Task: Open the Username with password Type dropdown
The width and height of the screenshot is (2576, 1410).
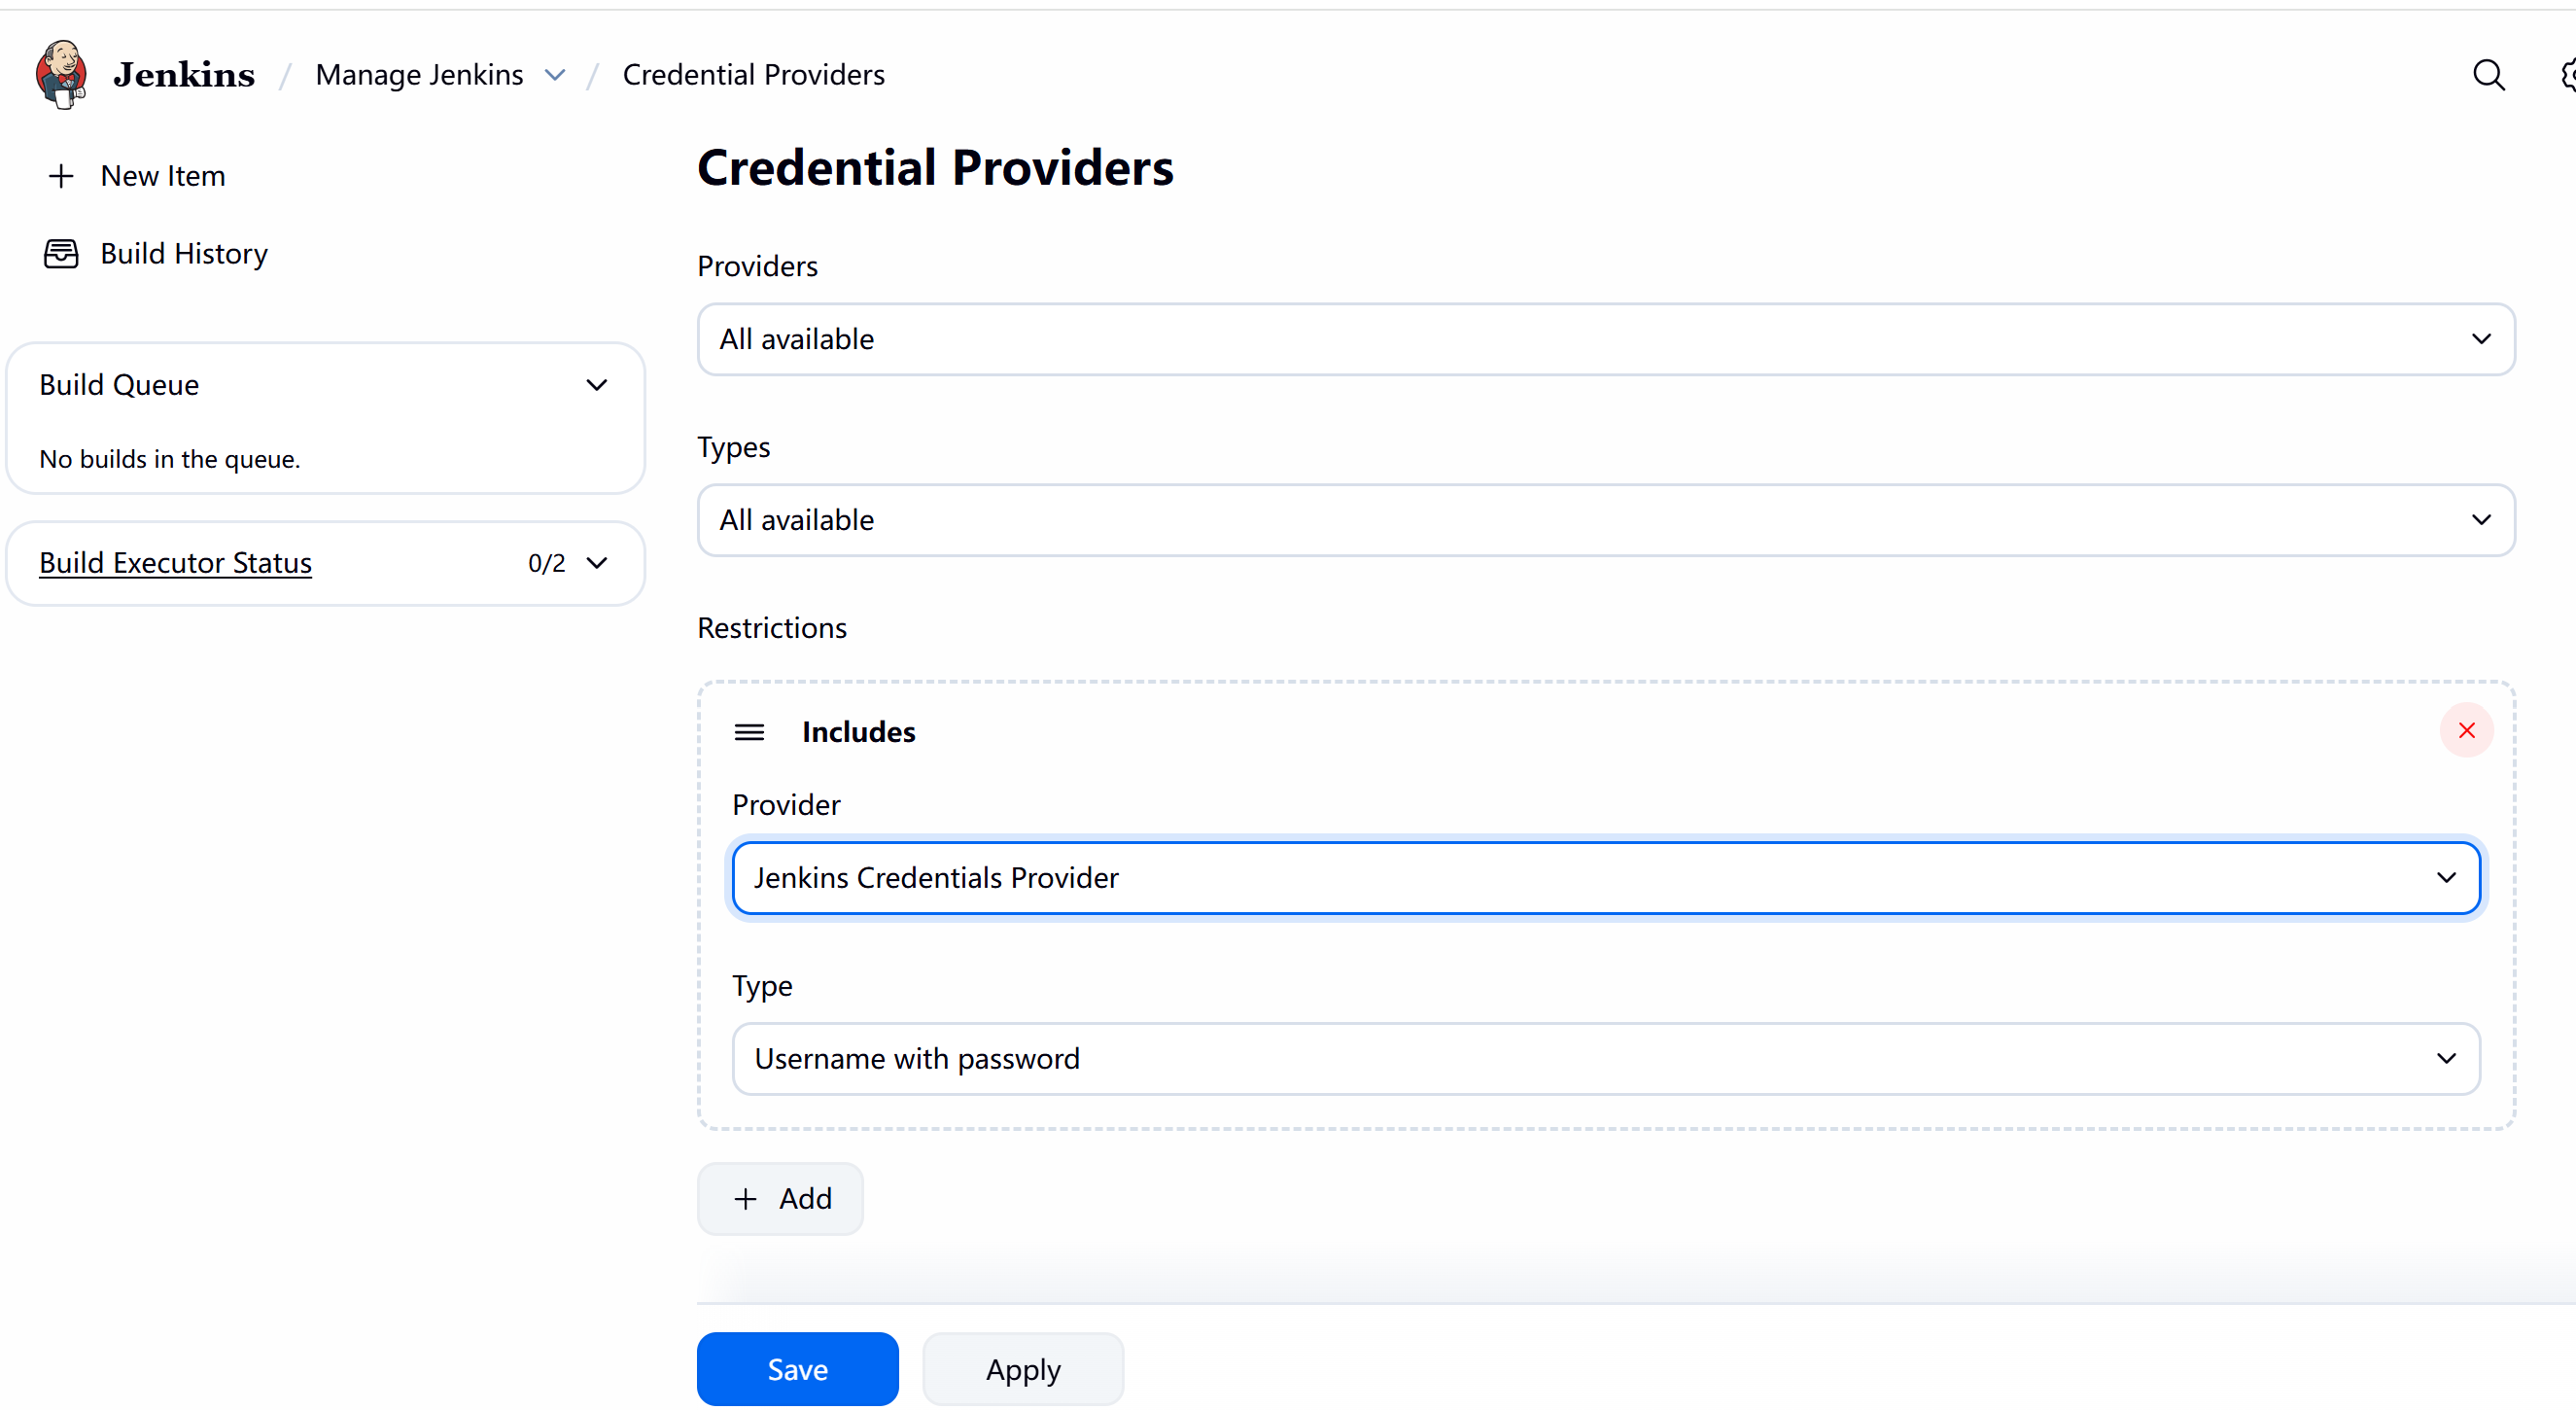Action: tap(1605, 1059)
